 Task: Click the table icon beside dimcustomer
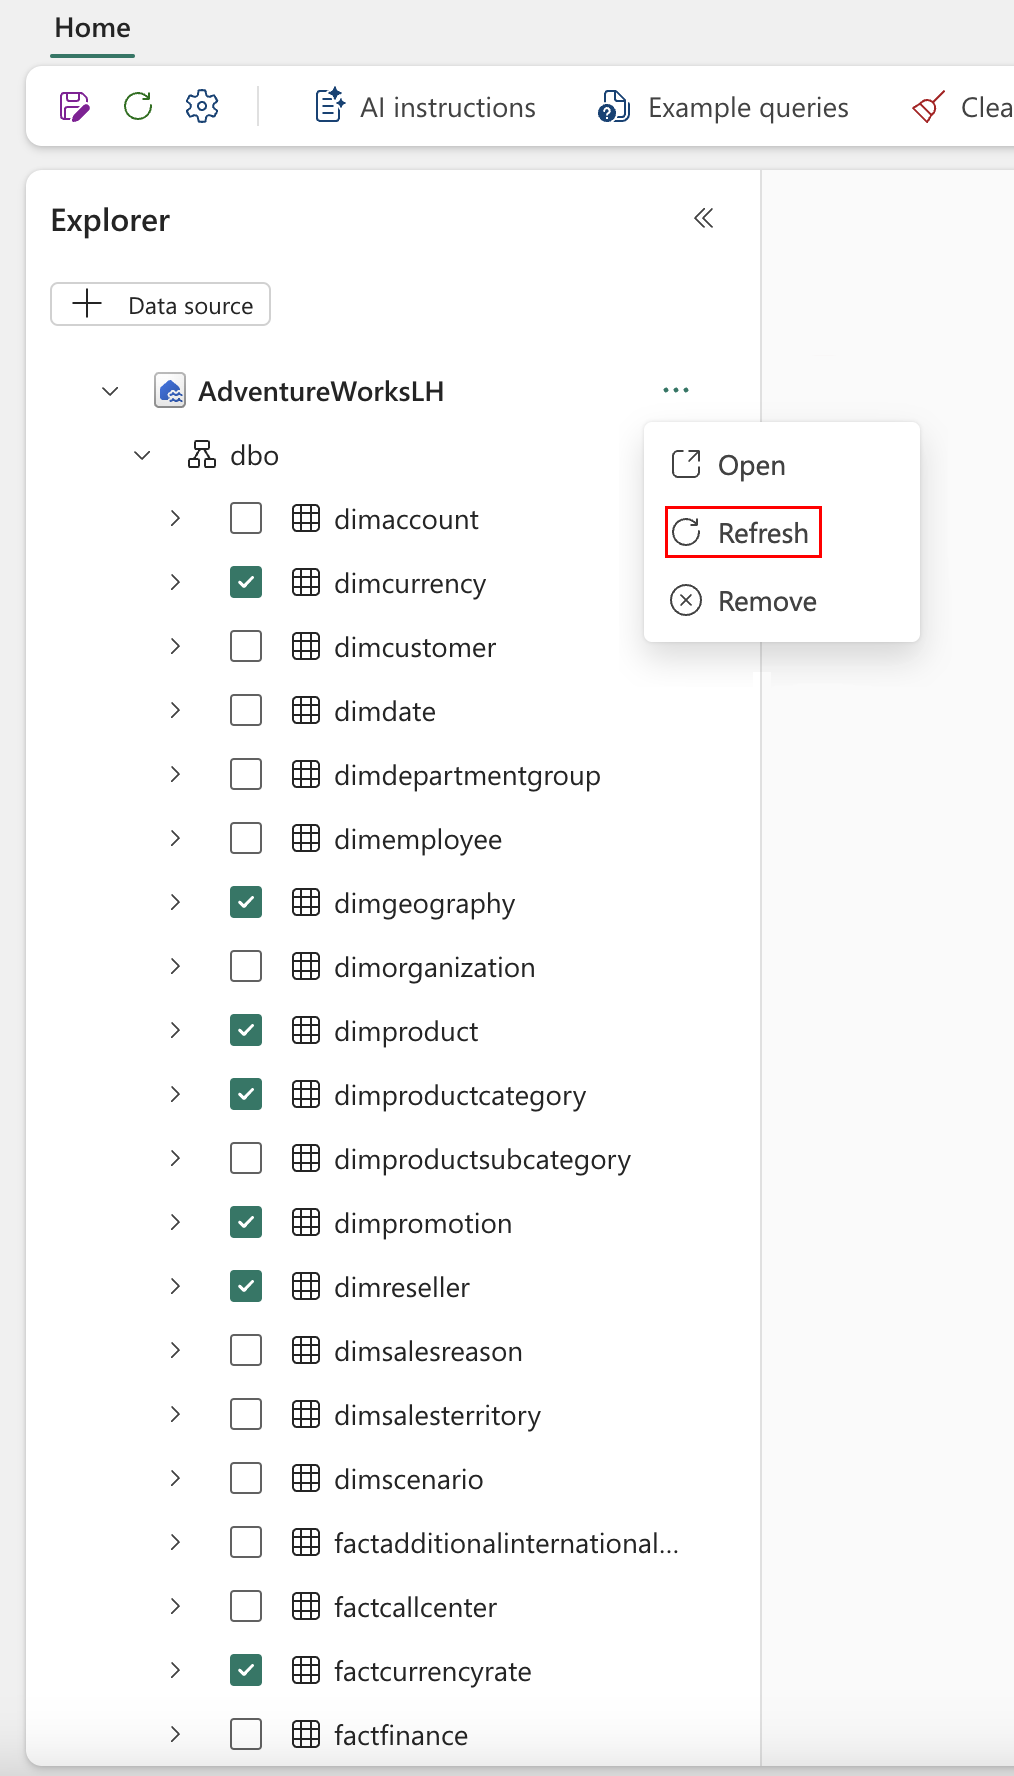click(306, 647)
